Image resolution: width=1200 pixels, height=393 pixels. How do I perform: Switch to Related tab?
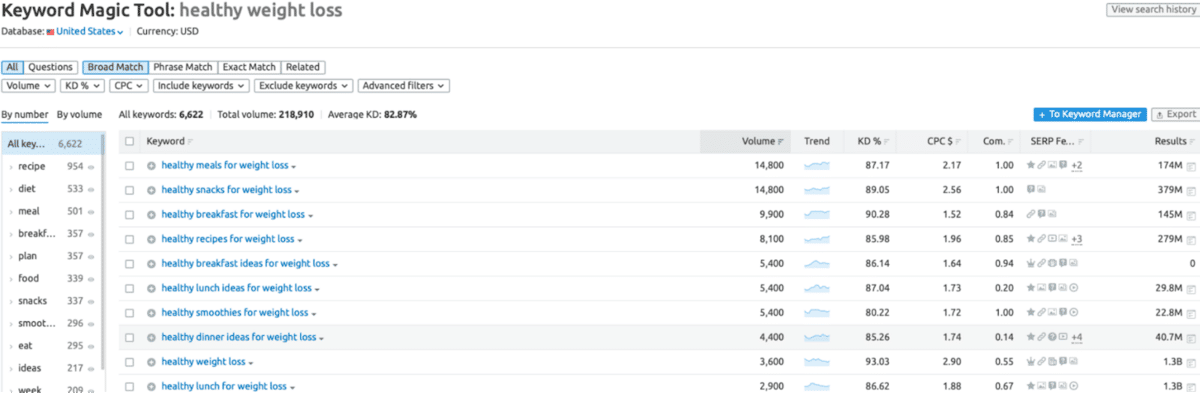point(303,67)
